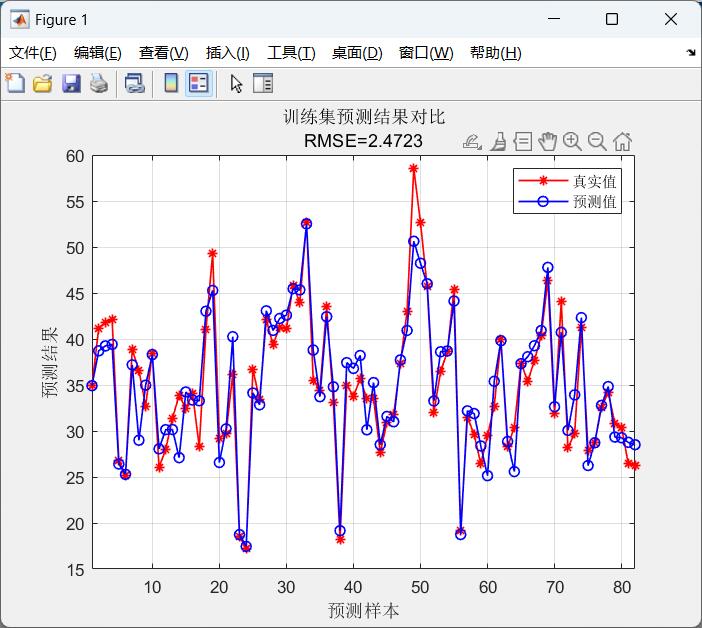Image resolution: width=702 pixels, height=628 pixels.
Task: Open the 编辑(E) menu
Action: pos(98,53)
